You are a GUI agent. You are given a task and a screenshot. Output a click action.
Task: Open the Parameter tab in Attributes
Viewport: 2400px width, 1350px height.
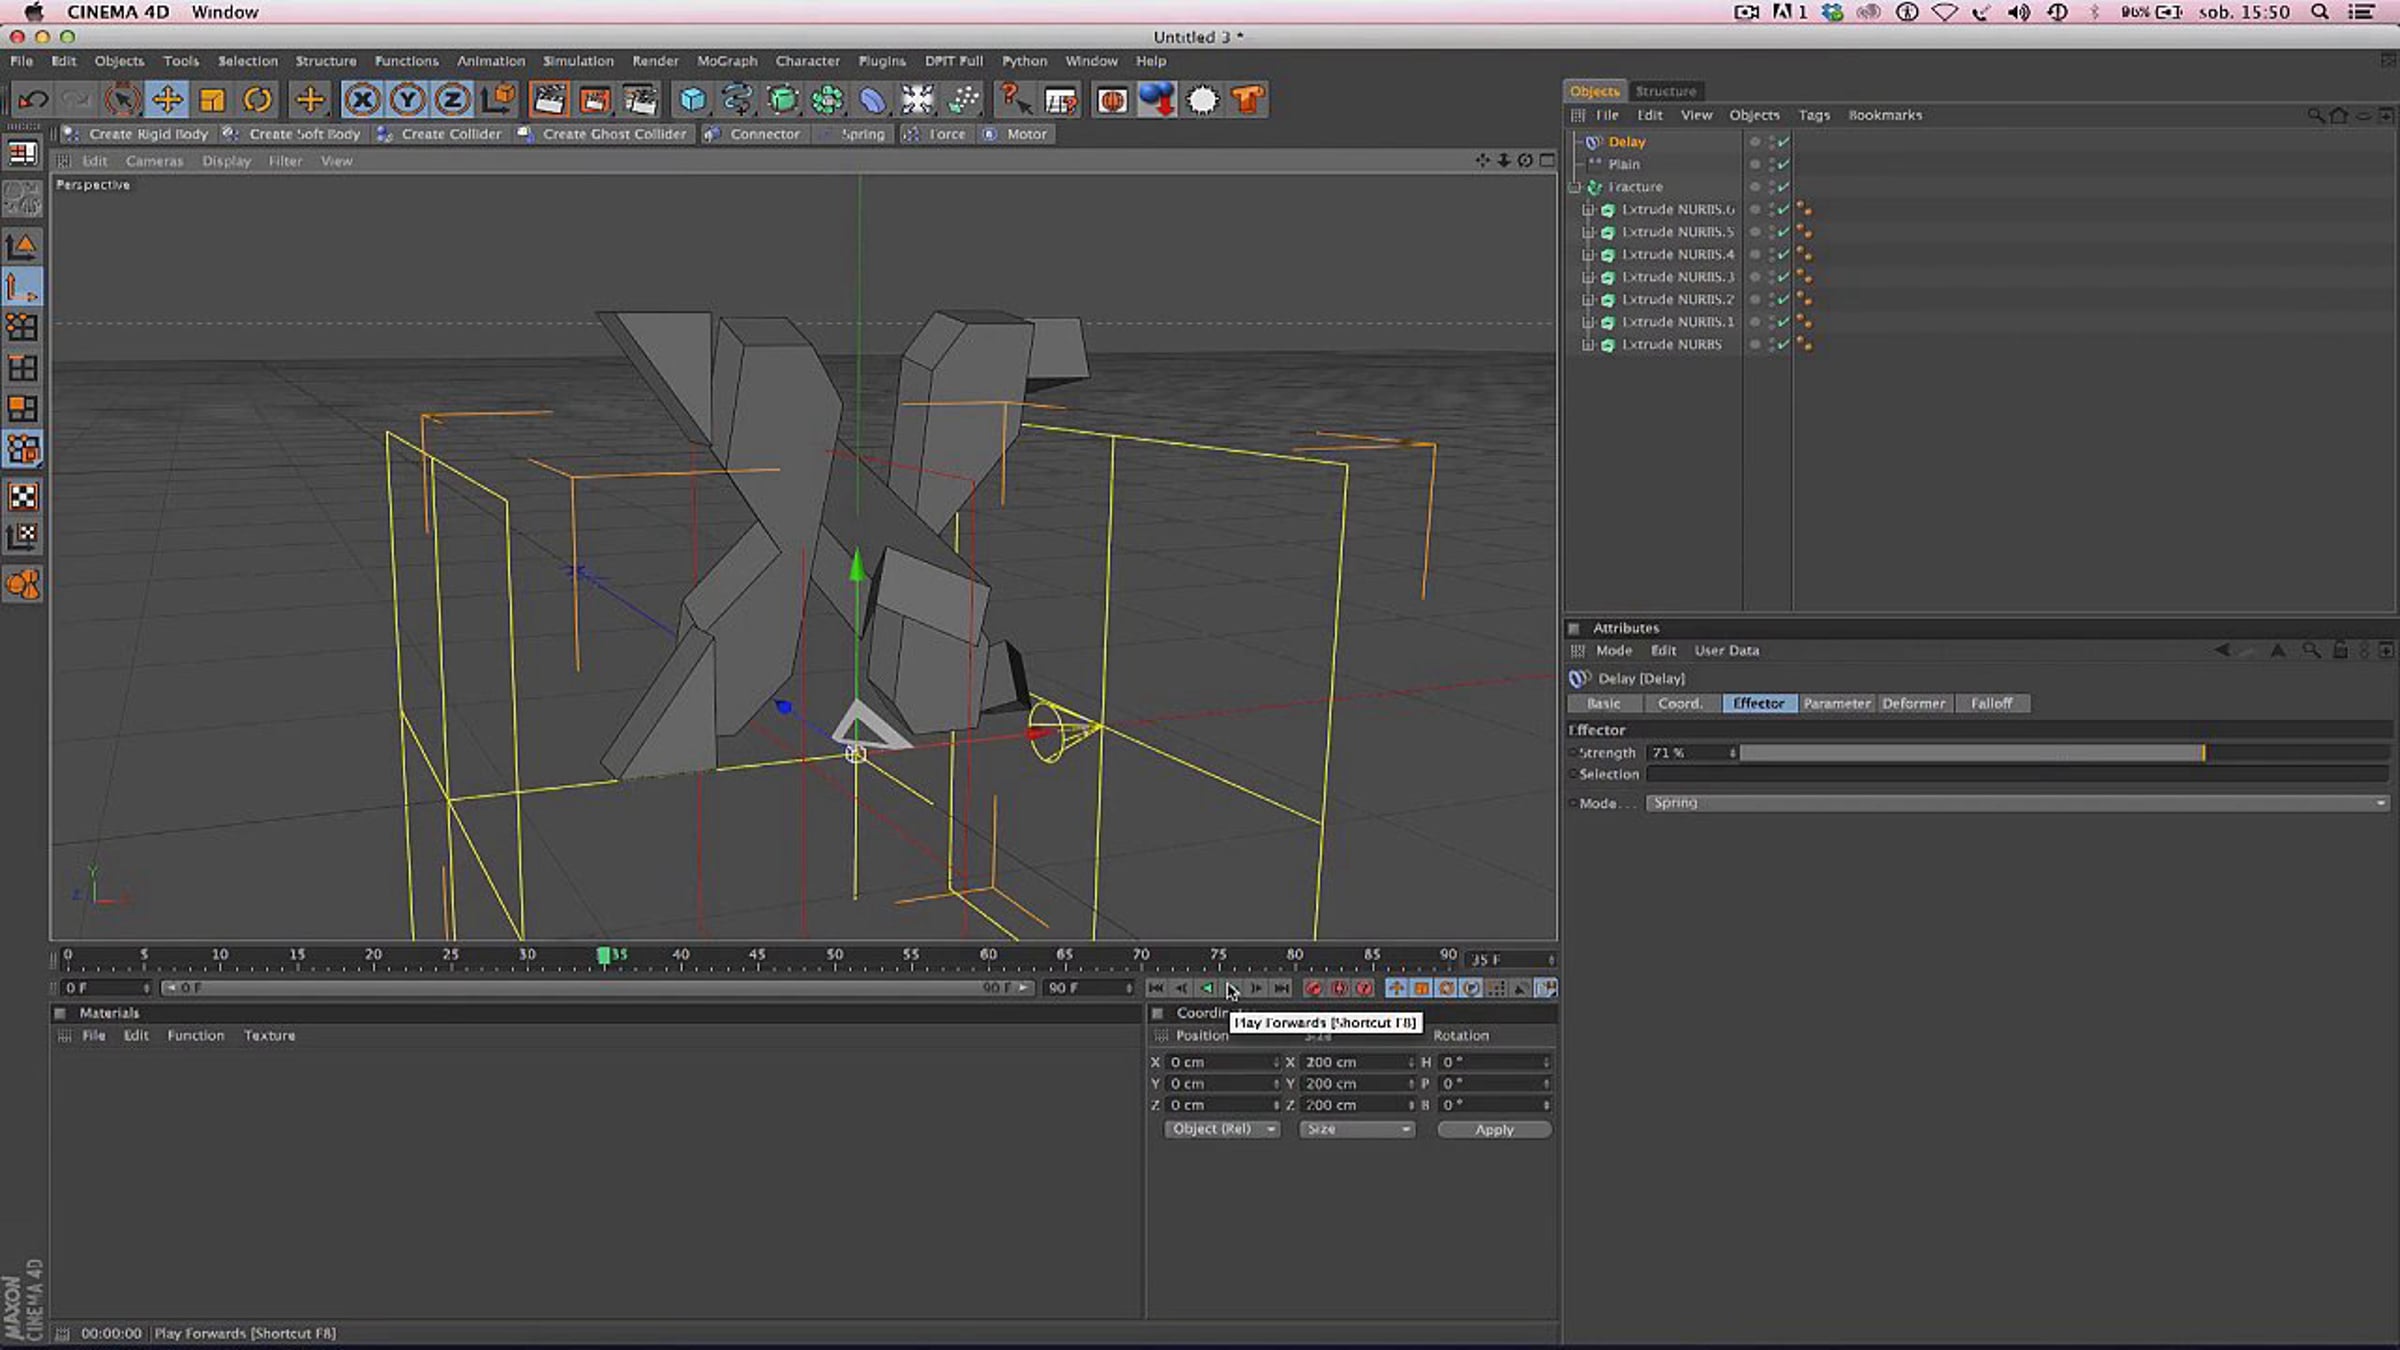click(1837, 704)
